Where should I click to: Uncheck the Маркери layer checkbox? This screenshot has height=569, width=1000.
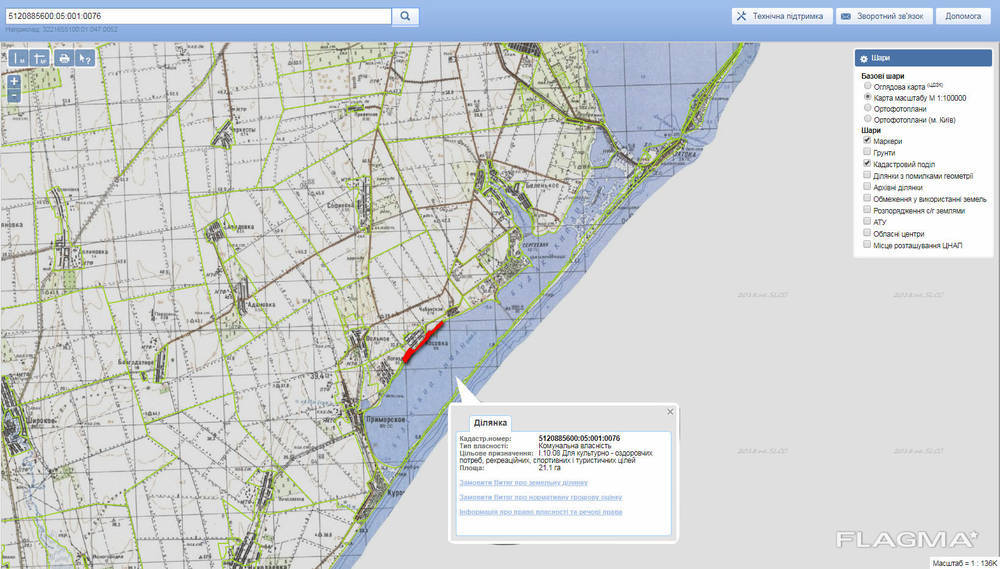coord(867,141)
